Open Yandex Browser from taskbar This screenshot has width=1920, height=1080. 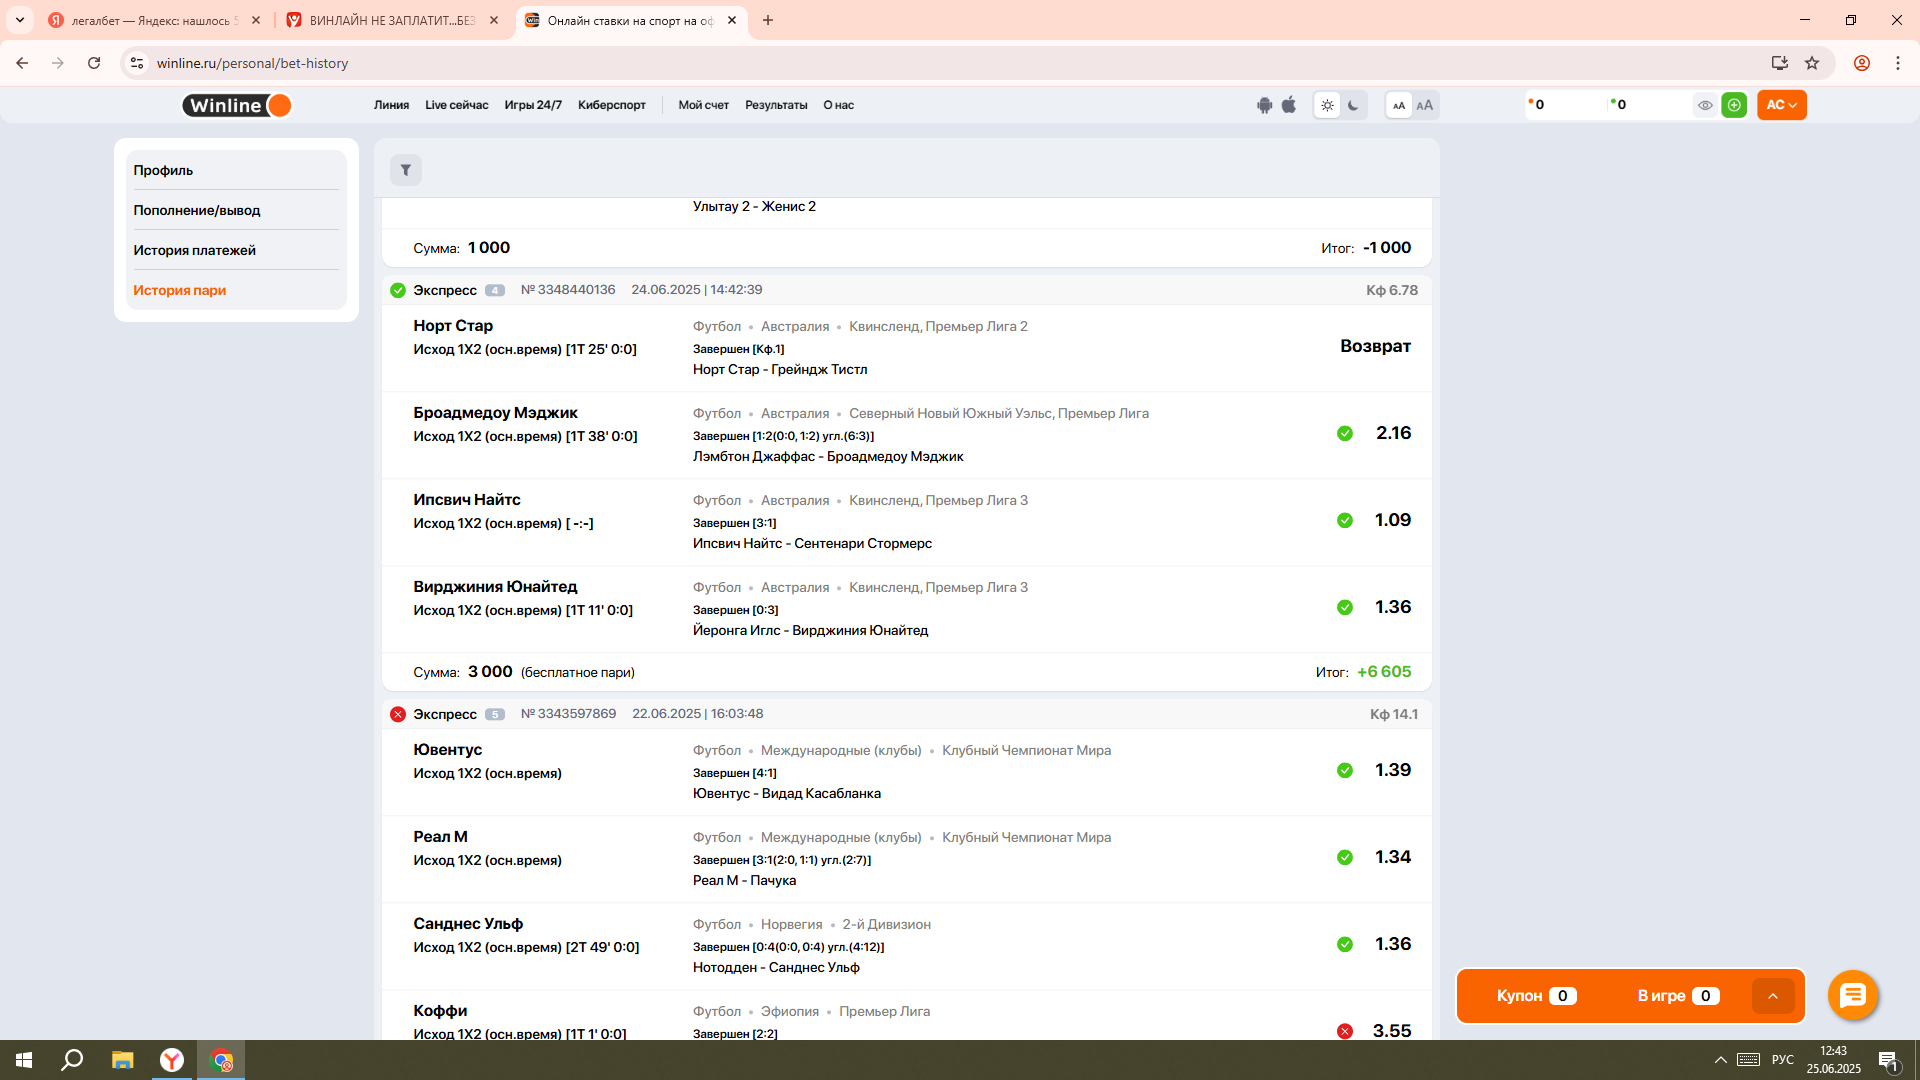point(172,1060)
